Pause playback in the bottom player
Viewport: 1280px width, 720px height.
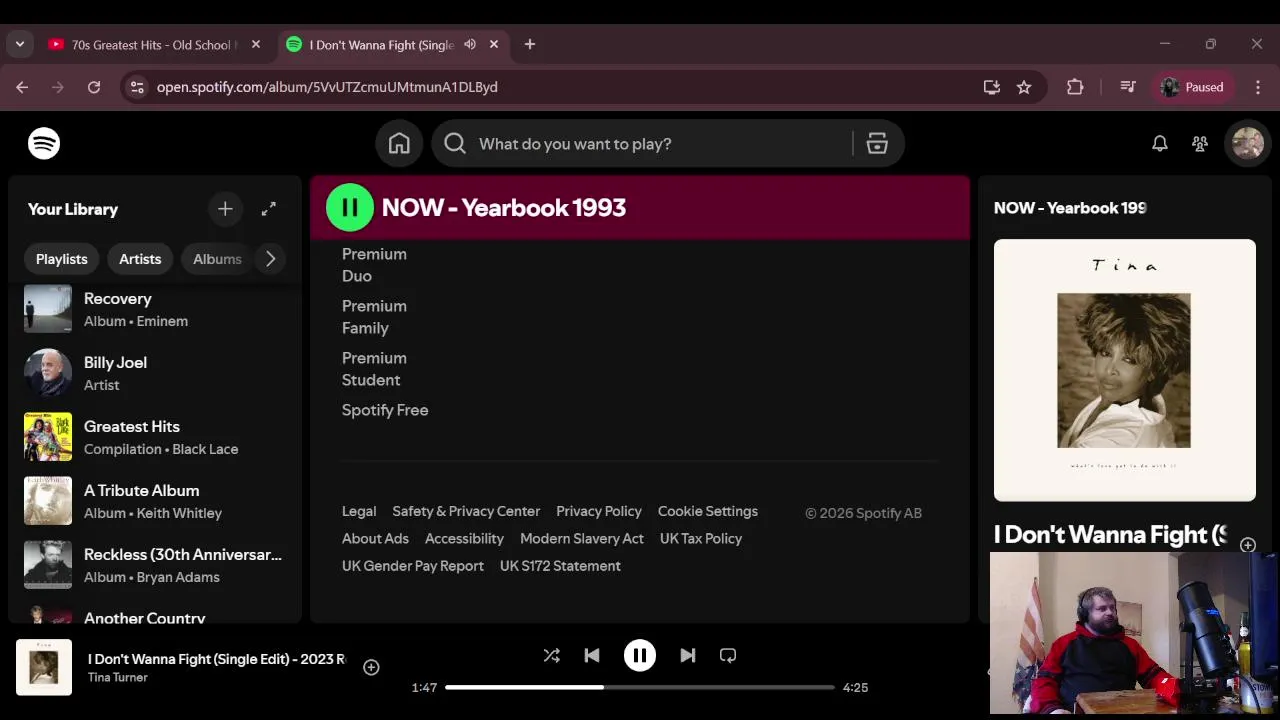tap(640, 656)
